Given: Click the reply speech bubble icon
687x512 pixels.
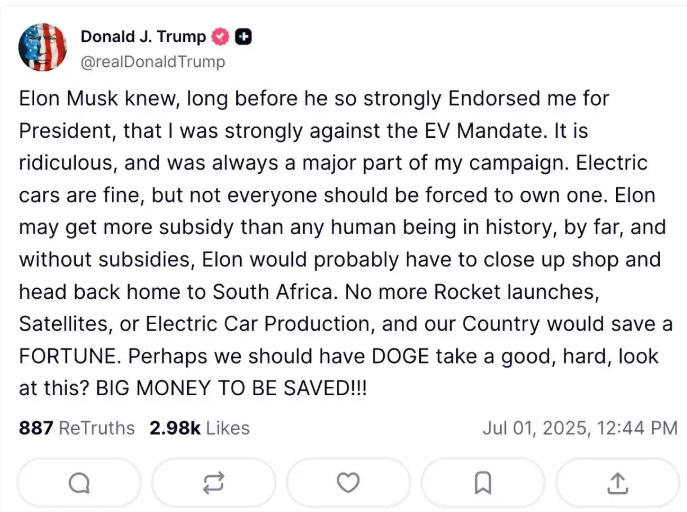Looking at the screenshot, I should (x=79, y=483).
